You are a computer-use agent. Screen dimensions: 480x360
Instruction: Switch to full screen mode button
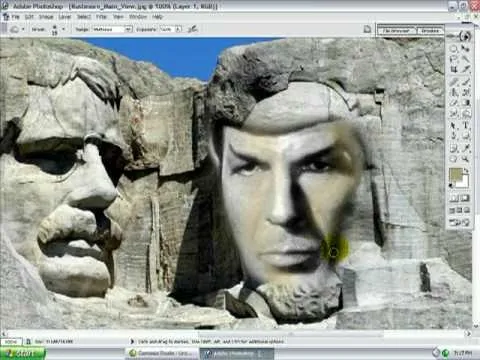467,210
